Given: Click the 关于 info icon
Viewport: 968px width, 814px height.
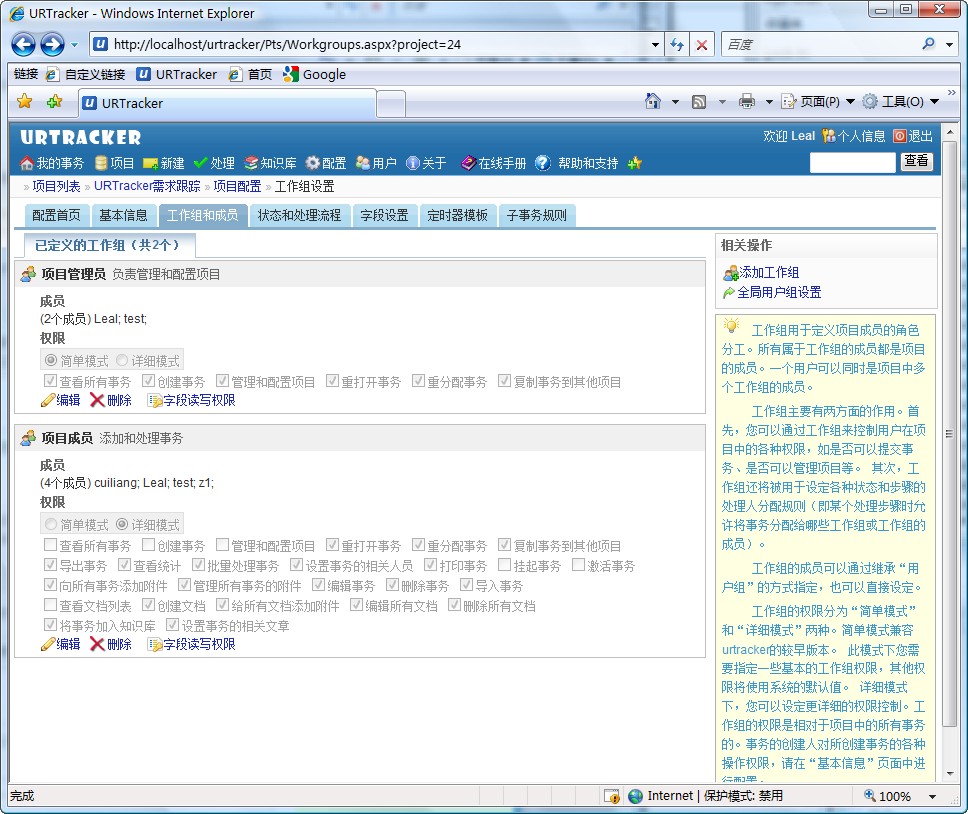Looking at the screenshot, I should click(412, 163).
